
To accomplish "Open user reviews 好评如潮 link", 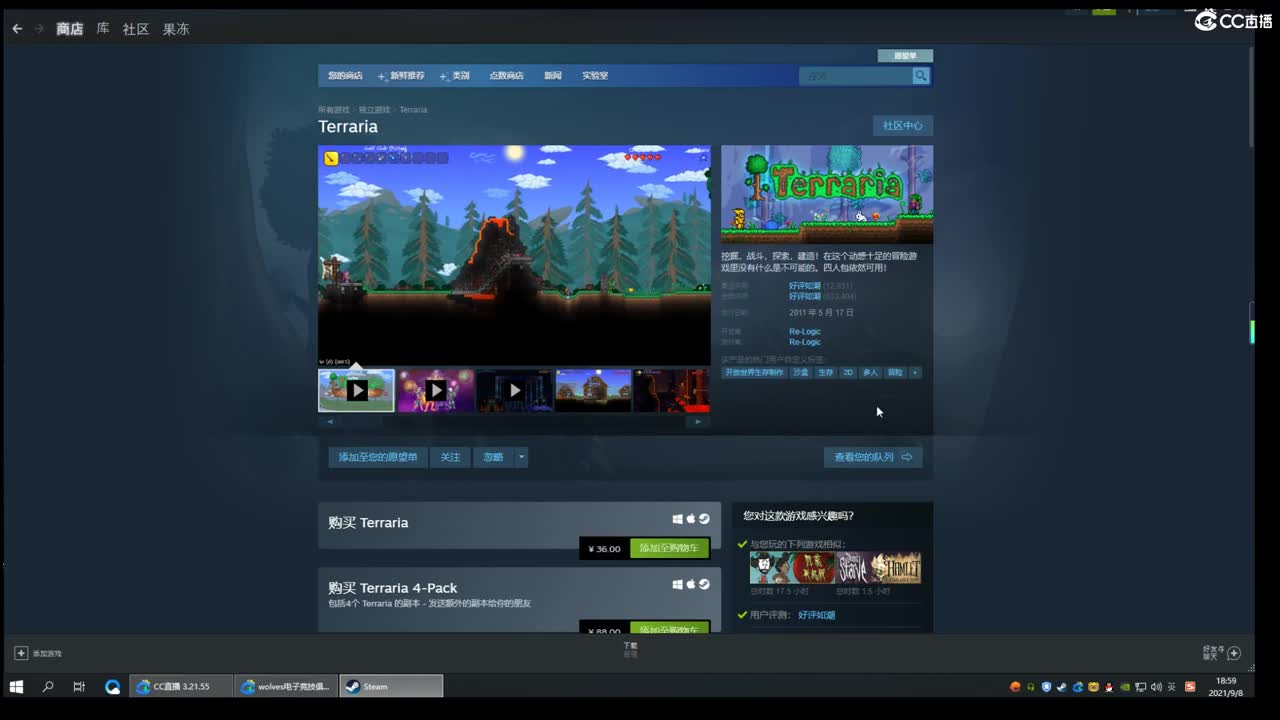I will 816,615.
